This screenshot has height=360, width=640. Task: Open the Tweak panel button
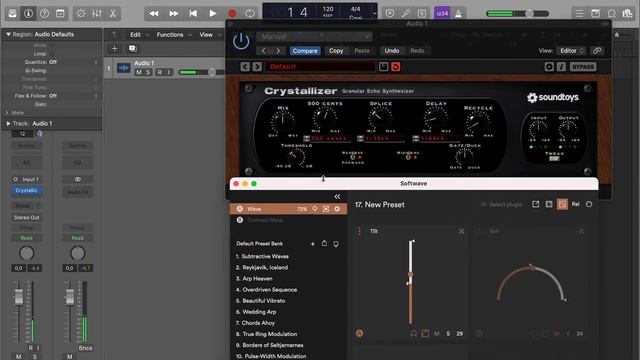point(554,158)
